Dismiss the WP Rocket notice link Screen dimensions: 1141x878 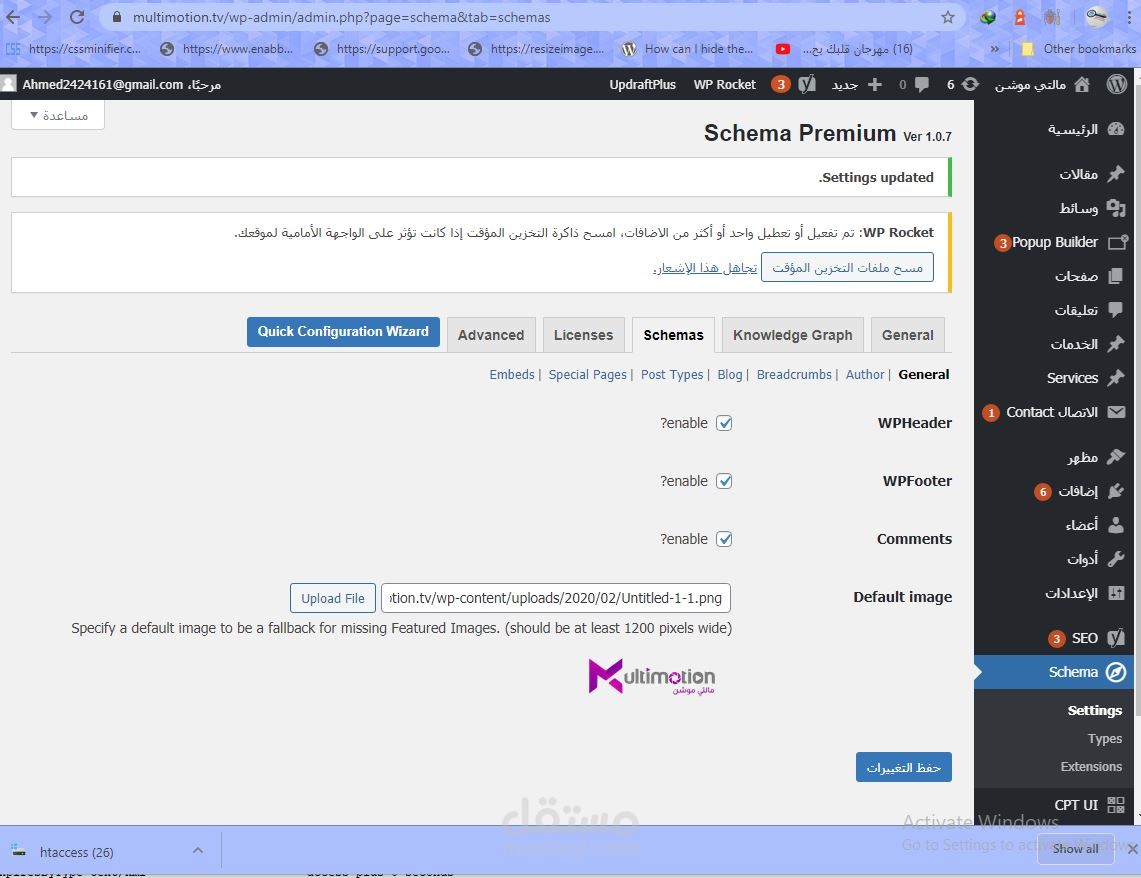pos(705,268)
